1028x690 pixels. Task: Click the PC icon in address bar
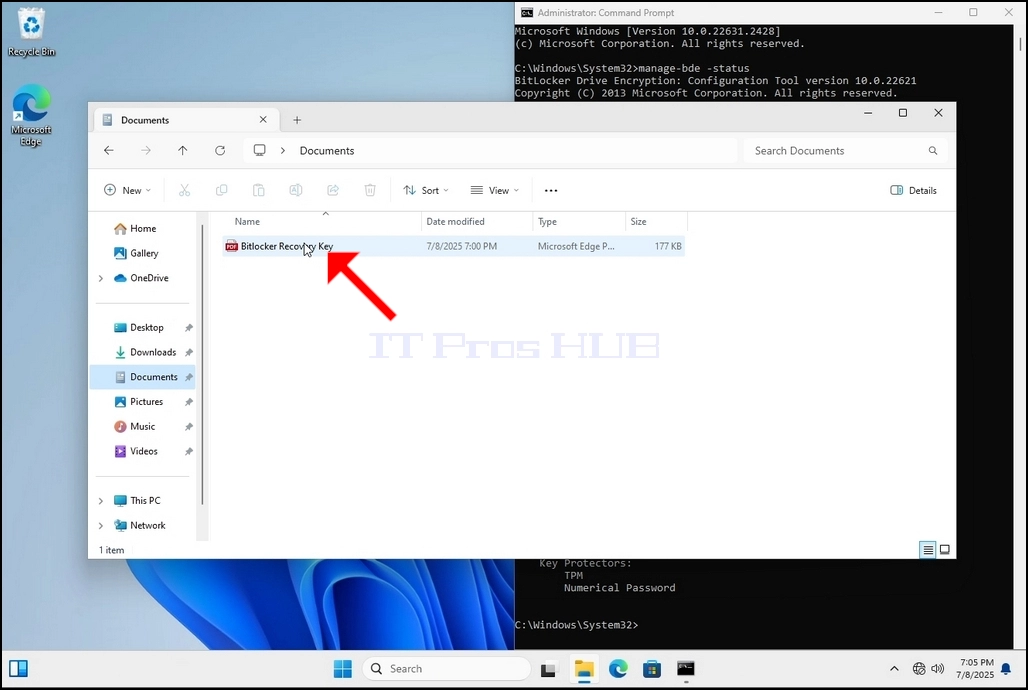point(260,150)
